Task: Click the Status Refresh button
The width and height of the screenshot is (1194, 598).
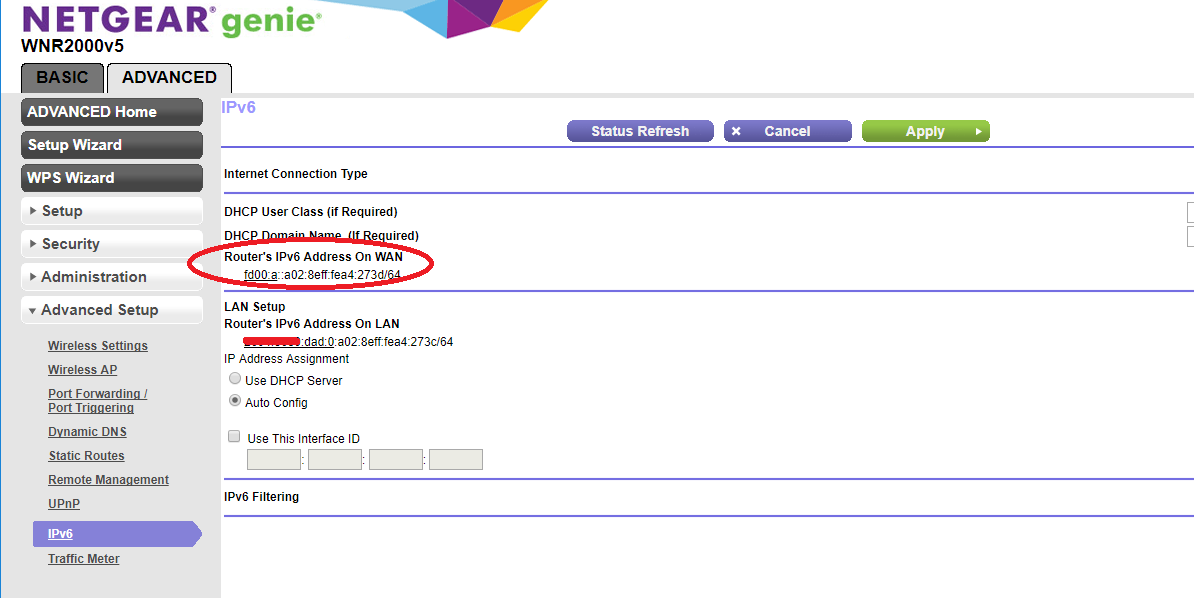Action: point(640,130)
